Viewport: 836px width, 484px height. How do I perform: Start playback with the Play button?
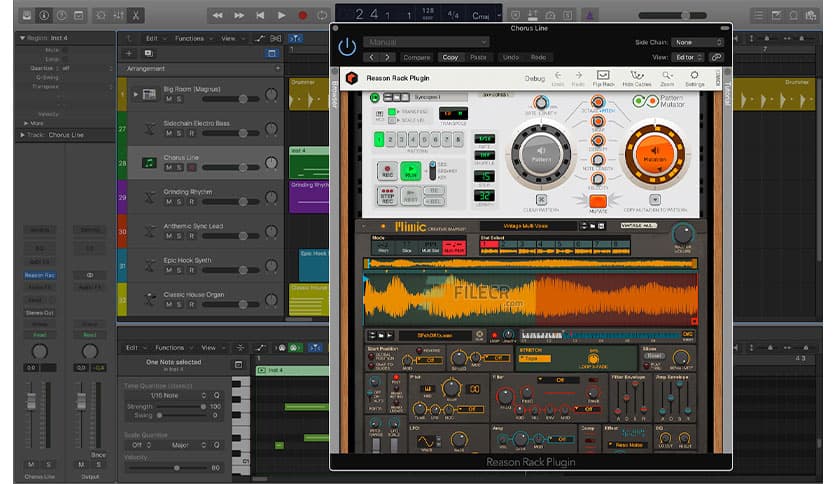tap(281, 15)
